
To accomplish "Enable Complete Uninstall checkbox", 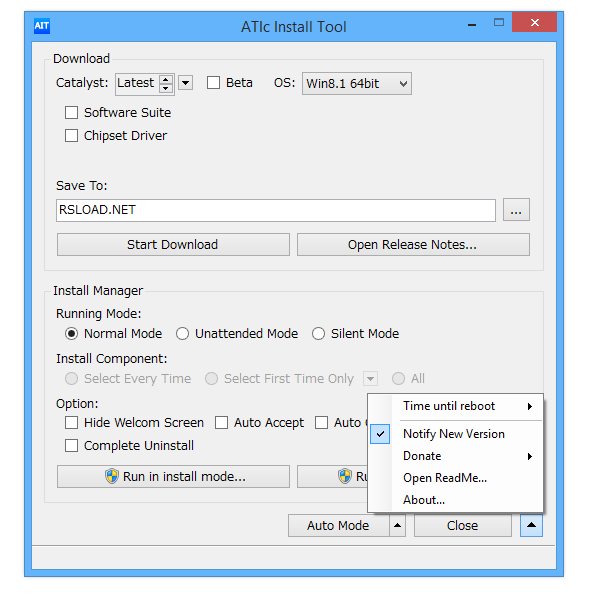I will click(x=71, y=446).
